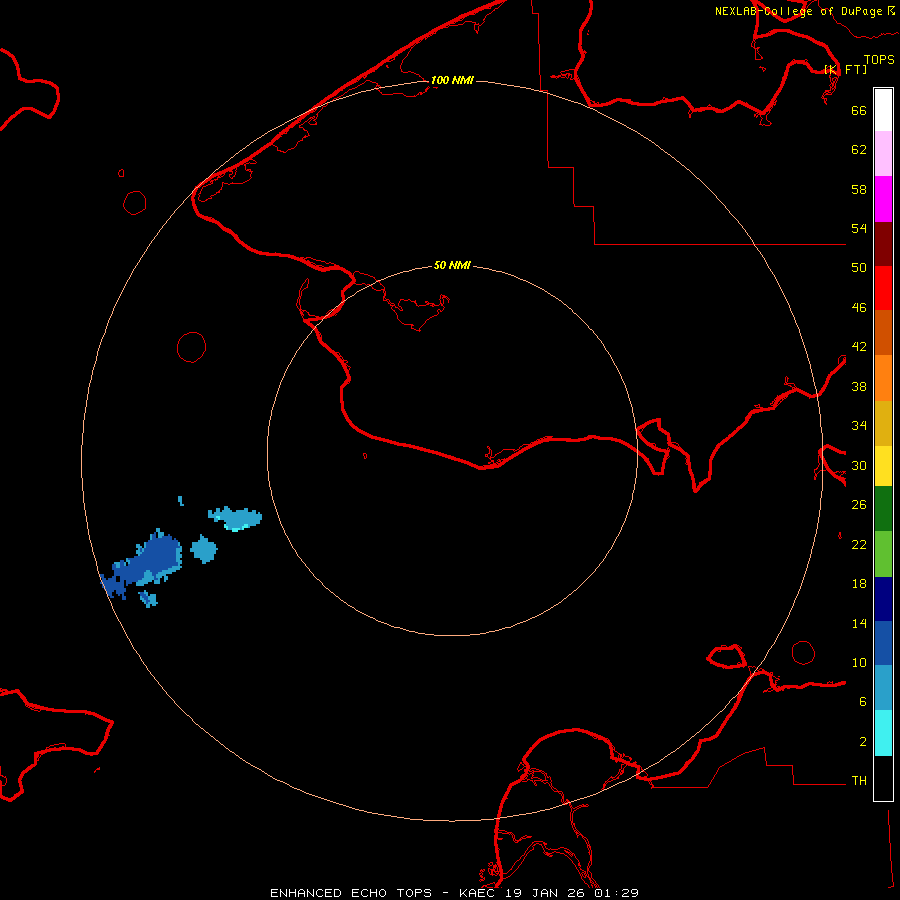Screen dimensions: 900x900
Task: Click the 66 legend value
Action: [859, 110]
